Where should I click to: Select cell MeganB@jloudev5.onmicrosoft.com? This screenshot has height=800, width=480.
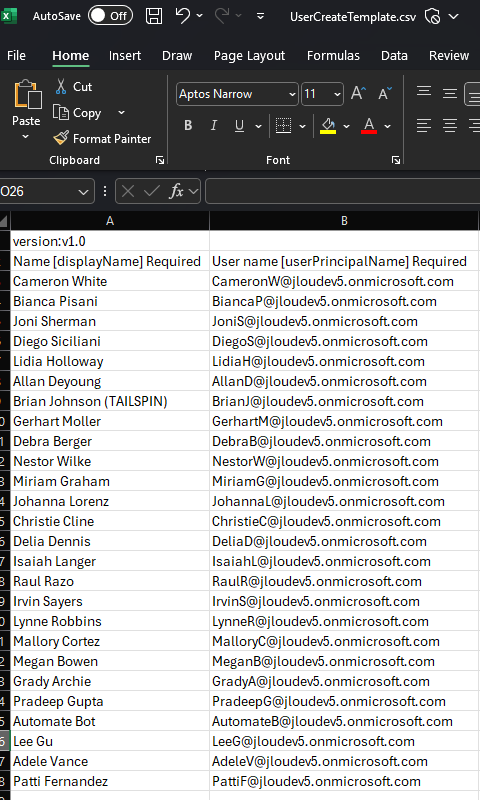point(344,661)
